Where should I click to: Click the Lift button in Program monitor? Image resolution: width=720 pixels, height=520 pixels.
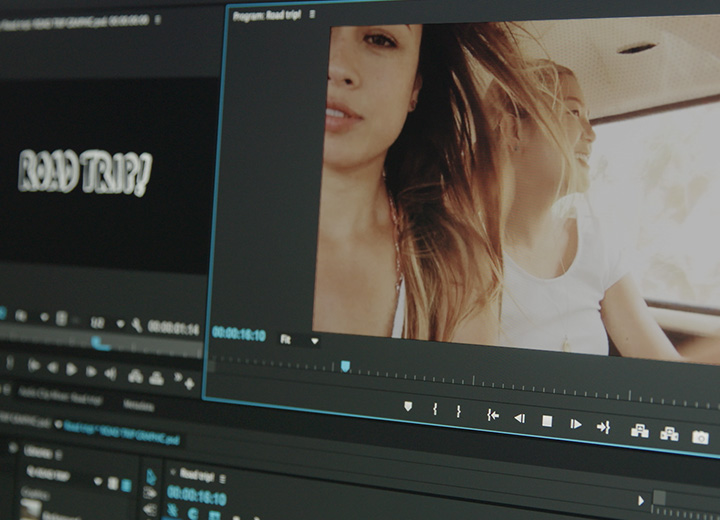tap(639, 431)
